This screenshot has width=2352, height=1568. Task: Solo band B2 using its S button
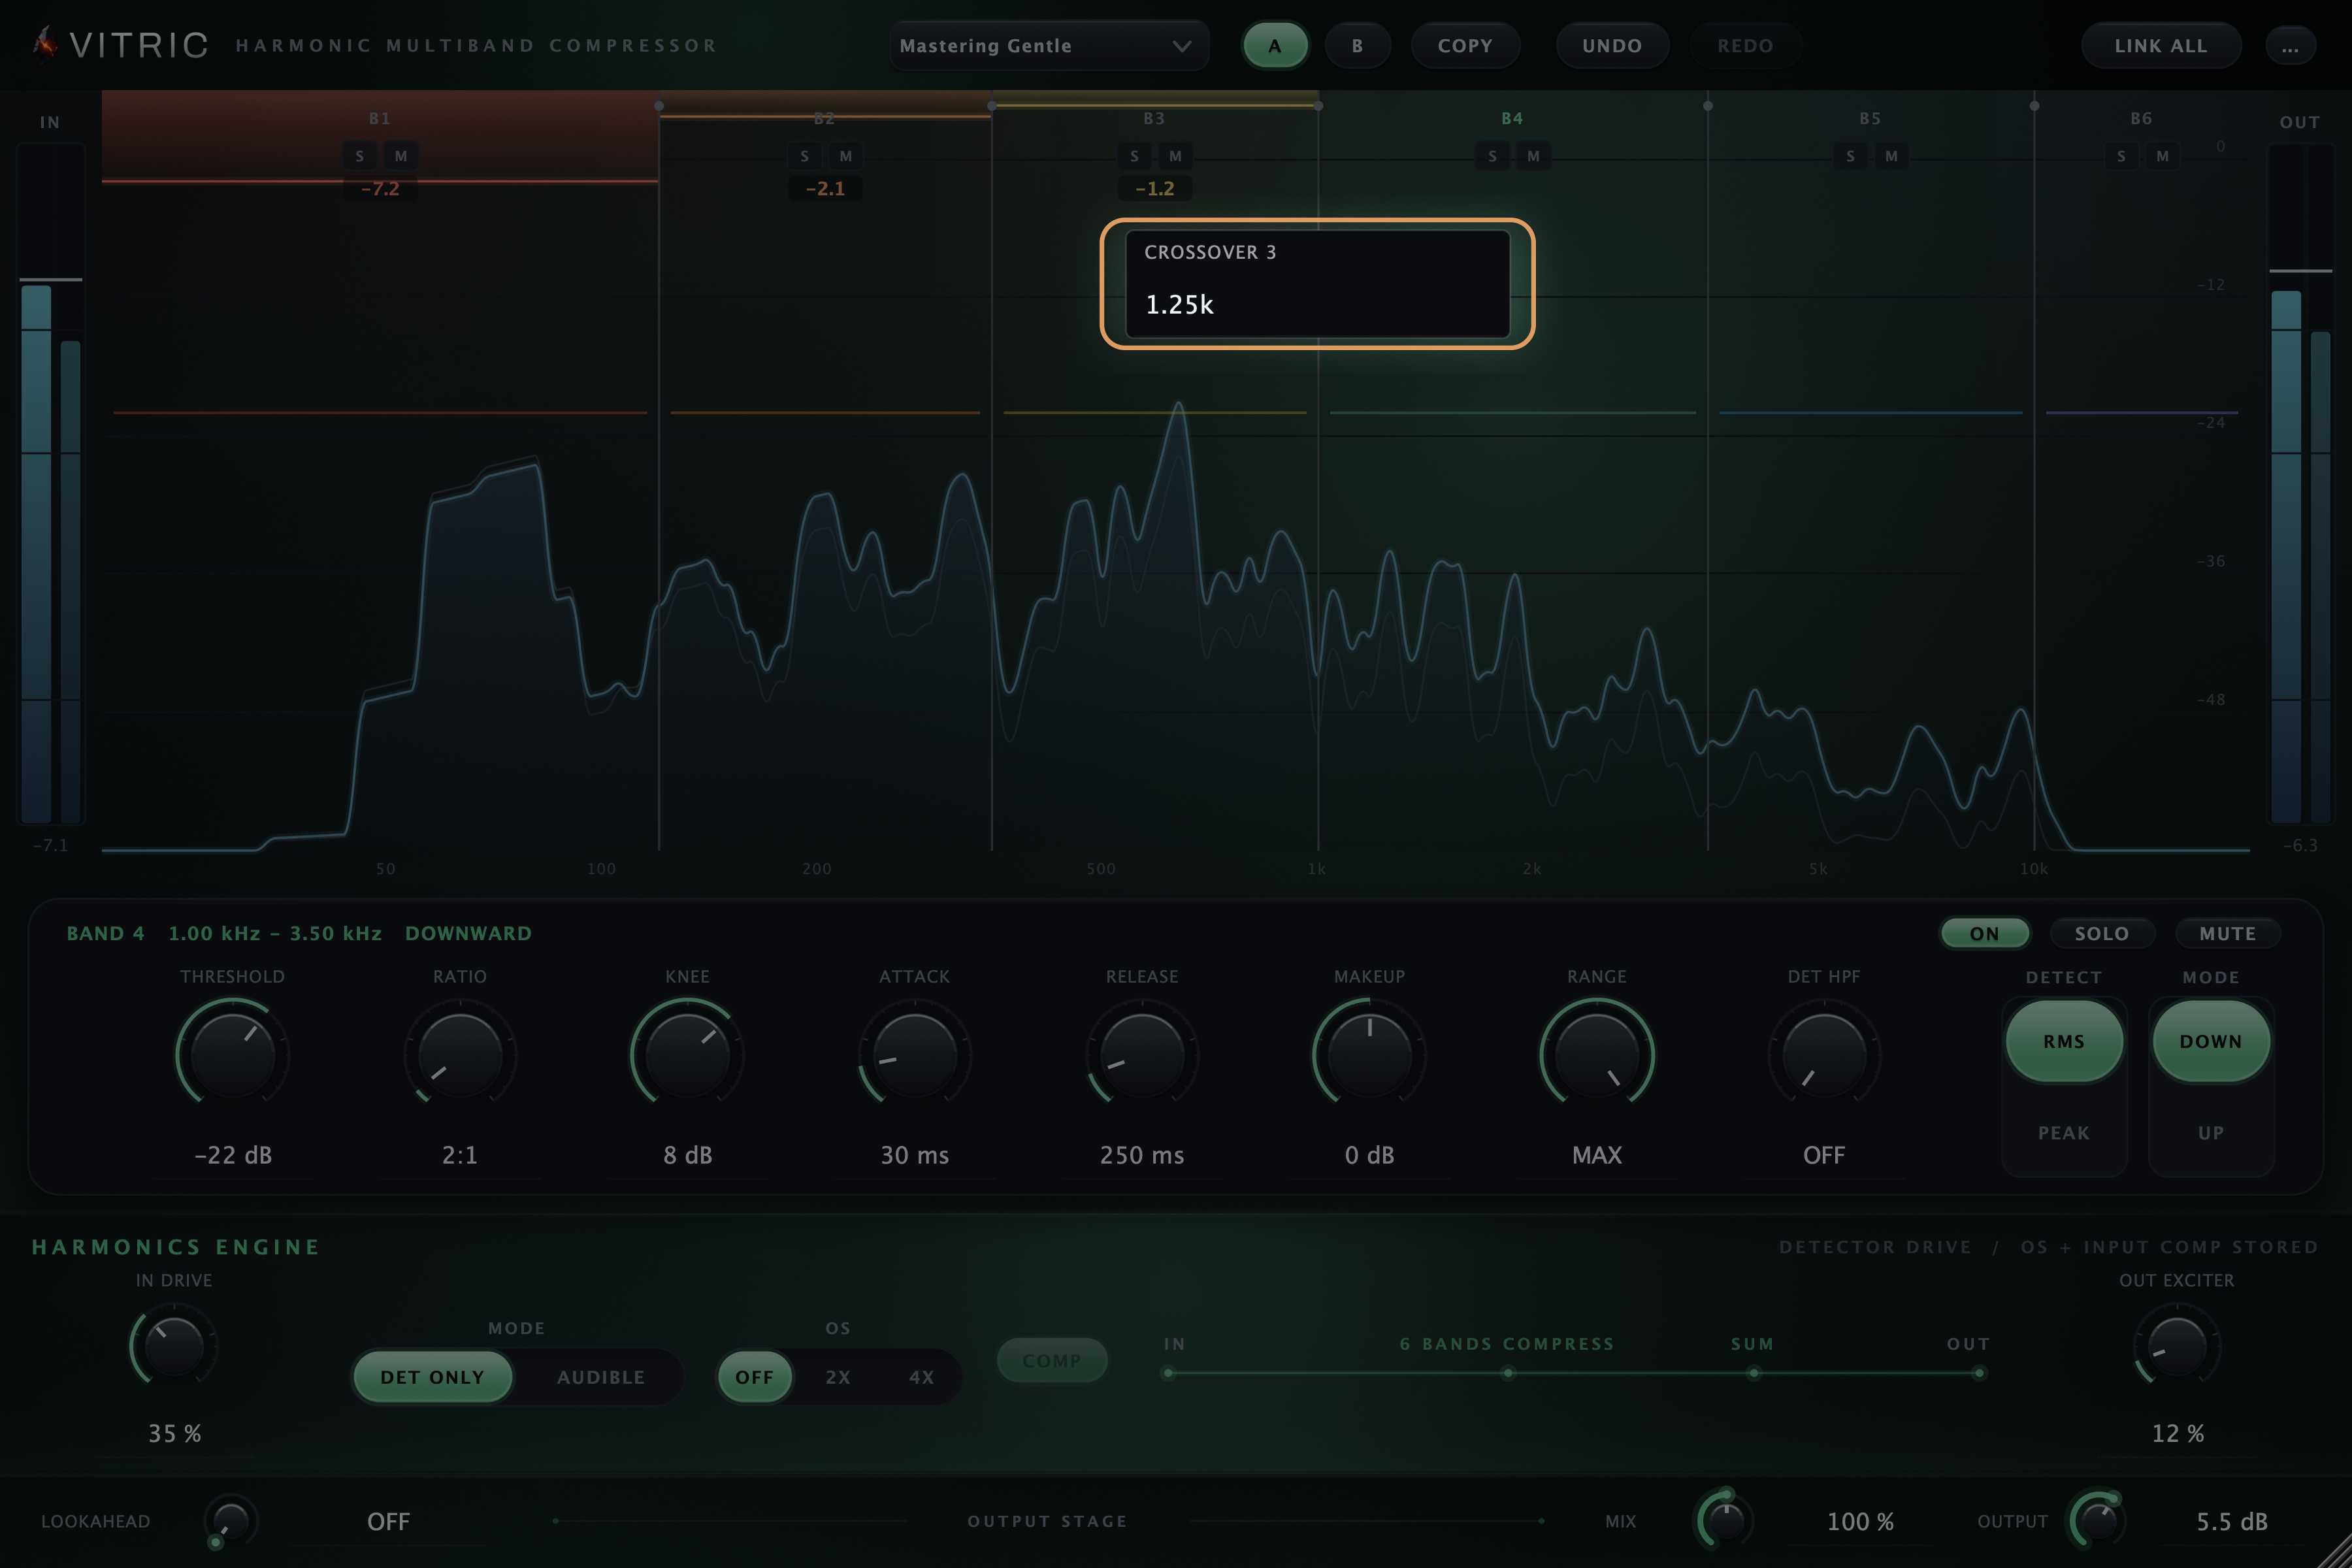point(805,156)
